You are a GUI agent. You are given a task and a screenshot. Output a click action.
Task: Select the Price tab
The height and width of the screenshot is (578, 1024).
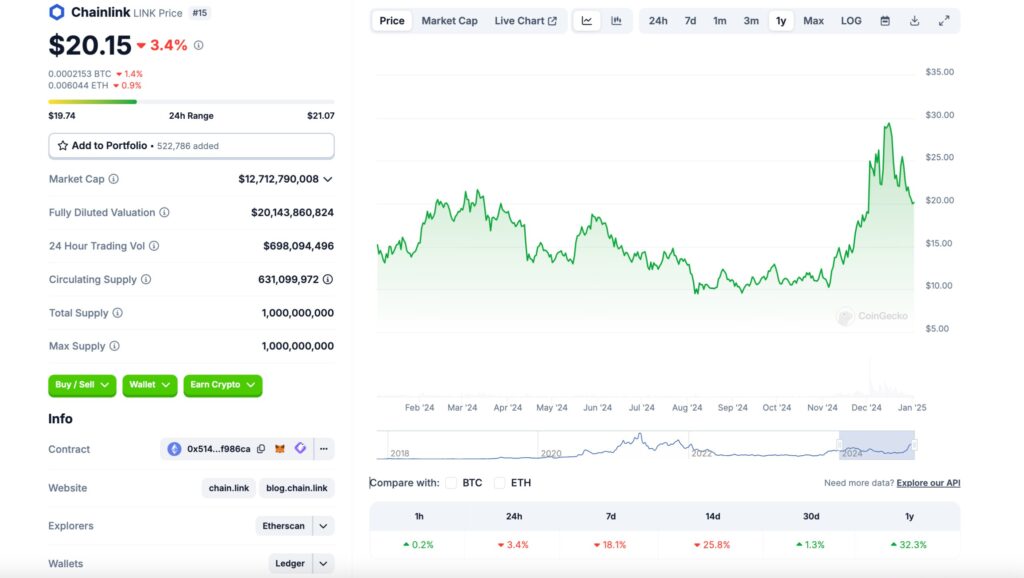click(392, 21)
